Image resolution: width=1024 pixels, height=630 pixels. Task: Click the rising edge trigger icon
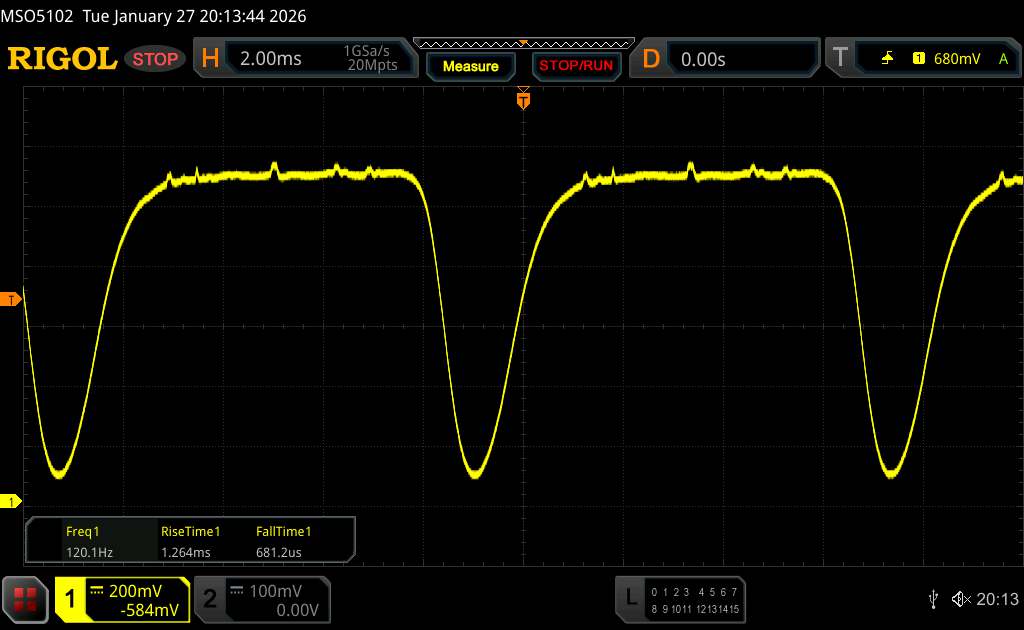887,59
